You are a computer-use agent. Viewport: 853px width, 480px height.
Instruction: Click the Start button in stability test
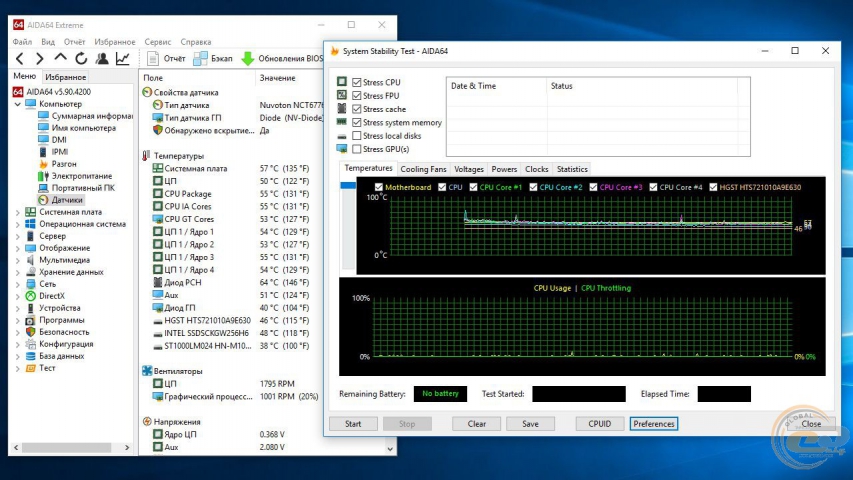353,424
